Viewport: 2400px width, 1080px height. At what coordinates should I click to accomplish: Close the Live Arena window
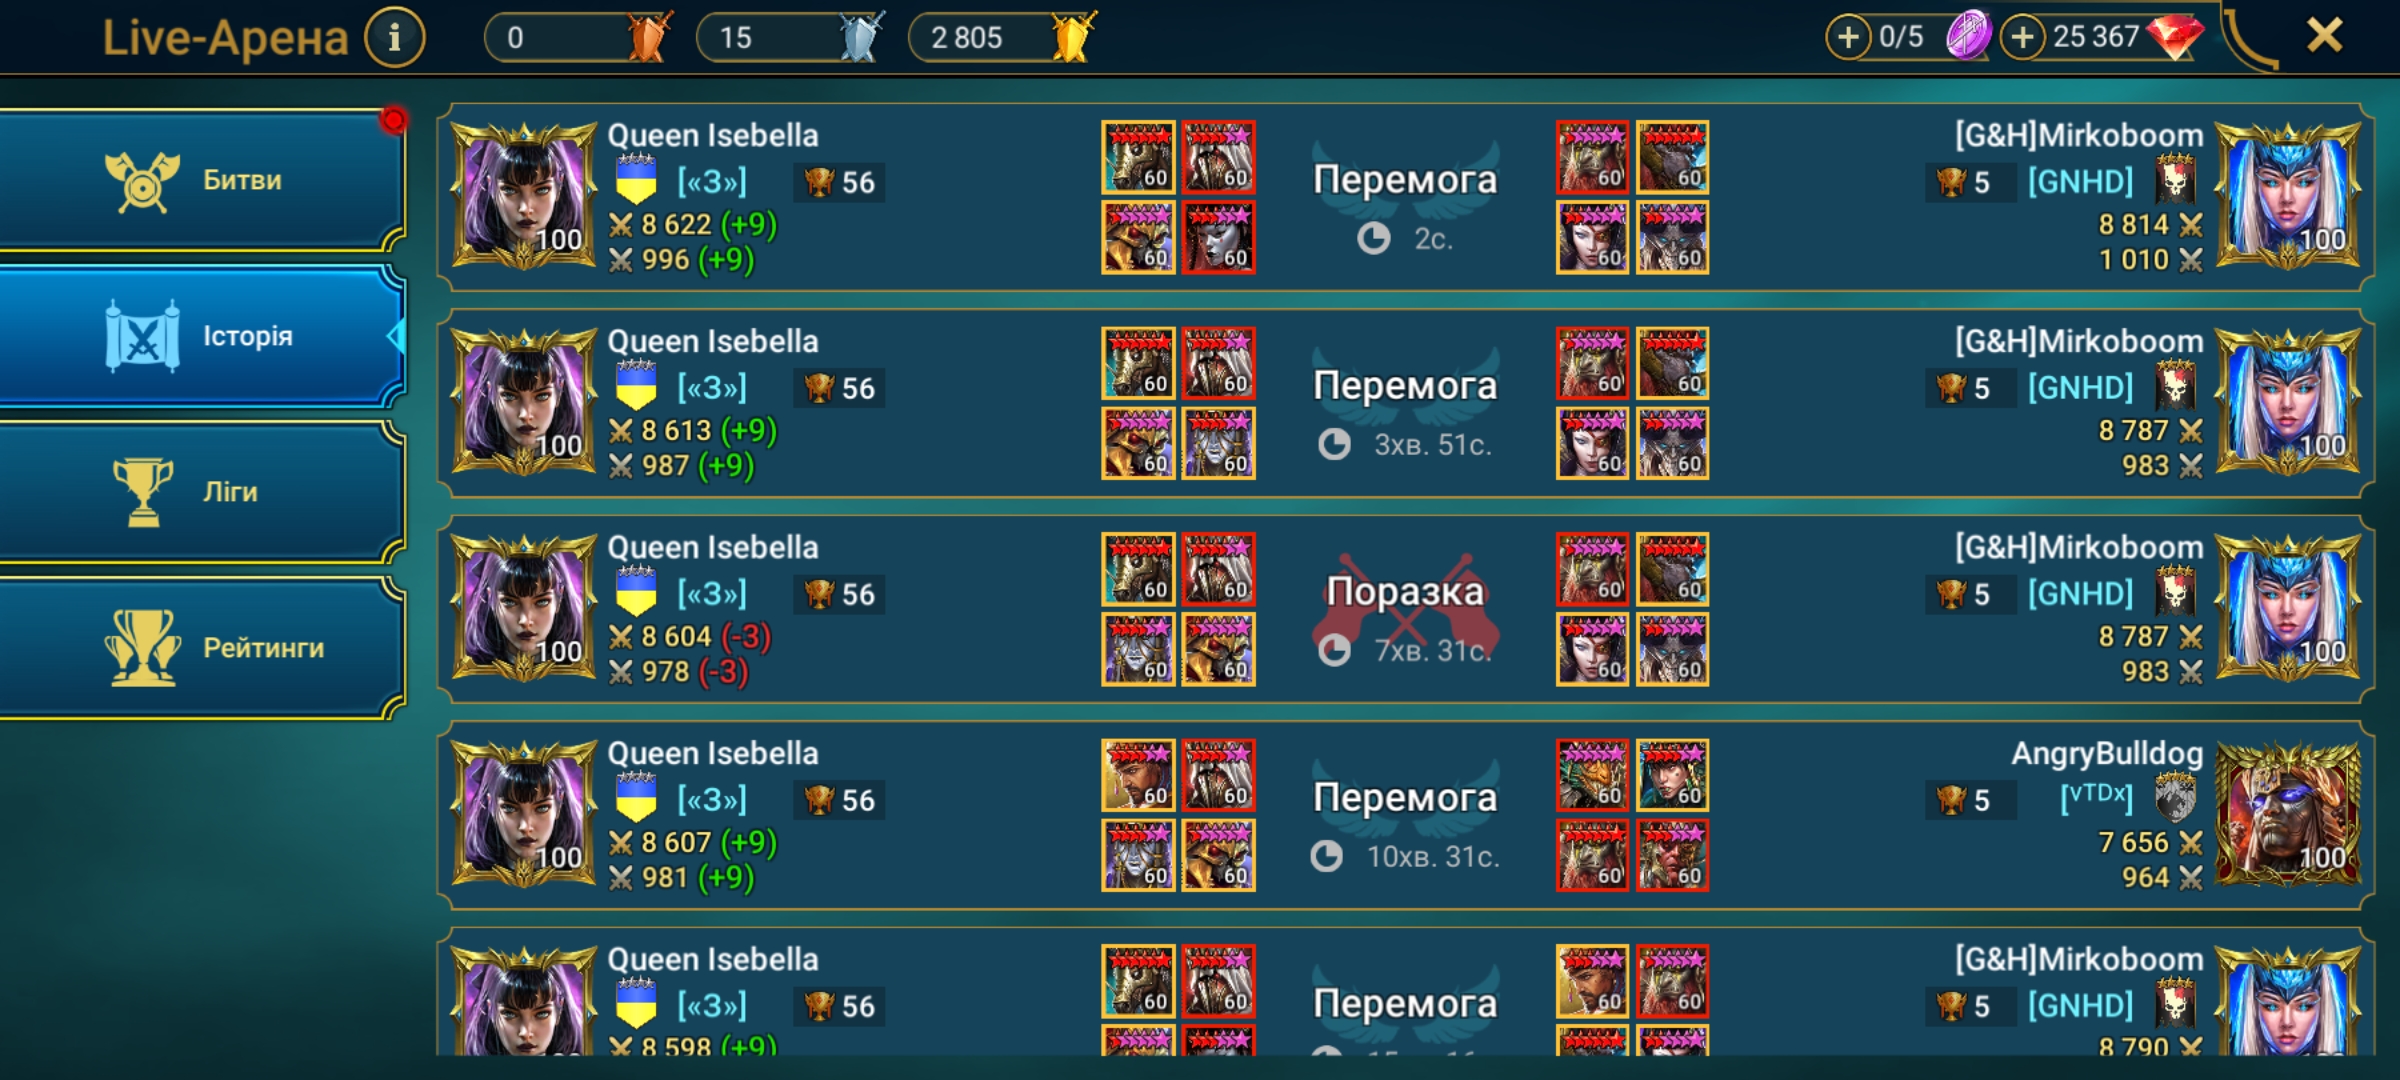click(2325, 36)
